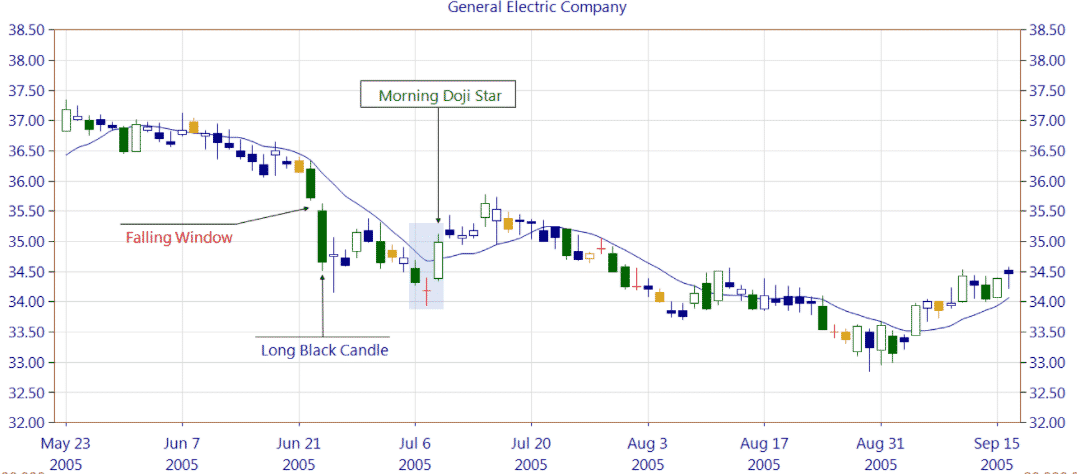Click 38.00 on the right price axis

(1047, 60)
